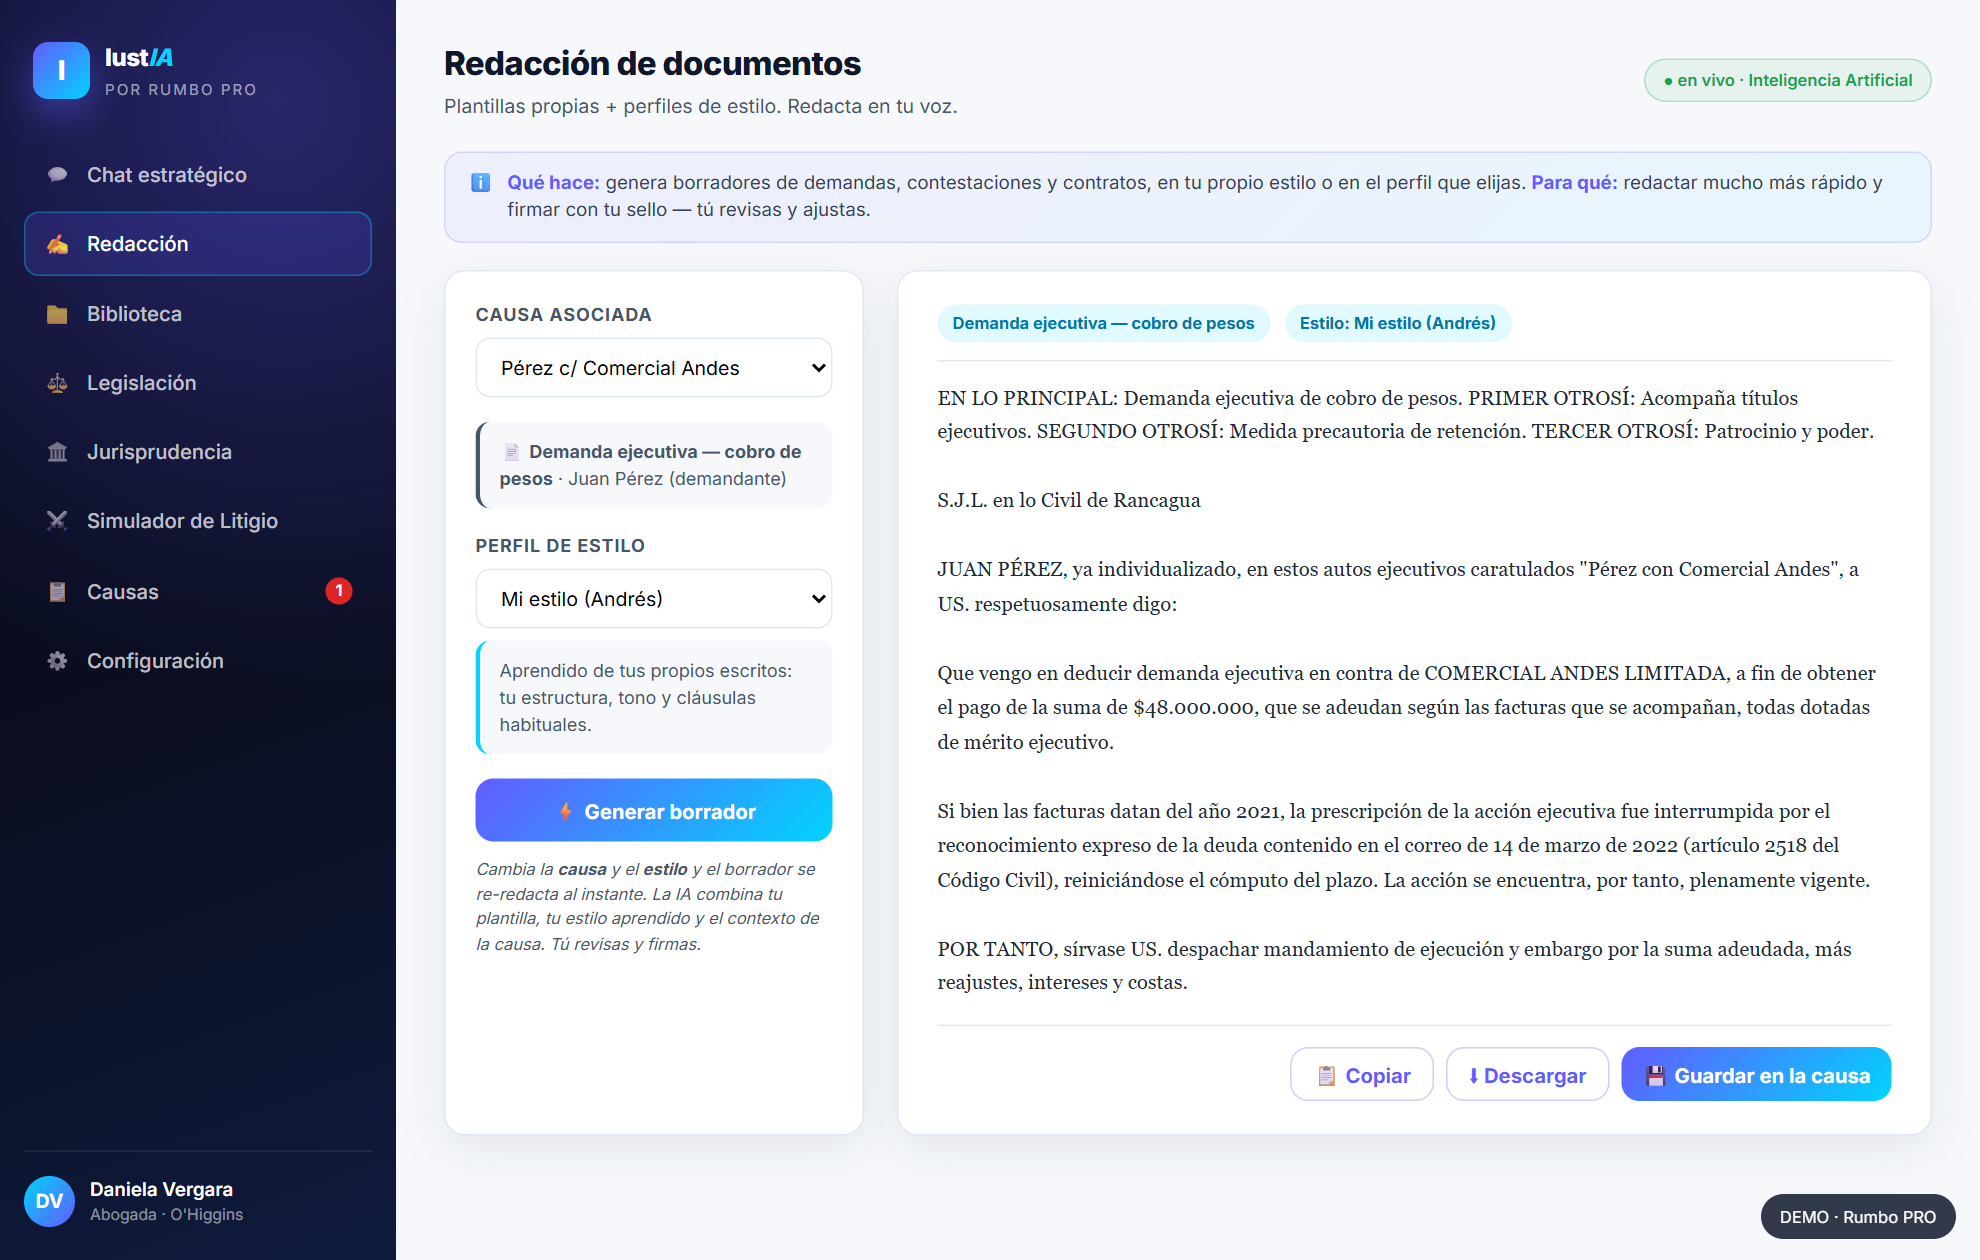
Task: Click the 'Si bien las facturas datan' paragraph
Action: point(1404,845)
